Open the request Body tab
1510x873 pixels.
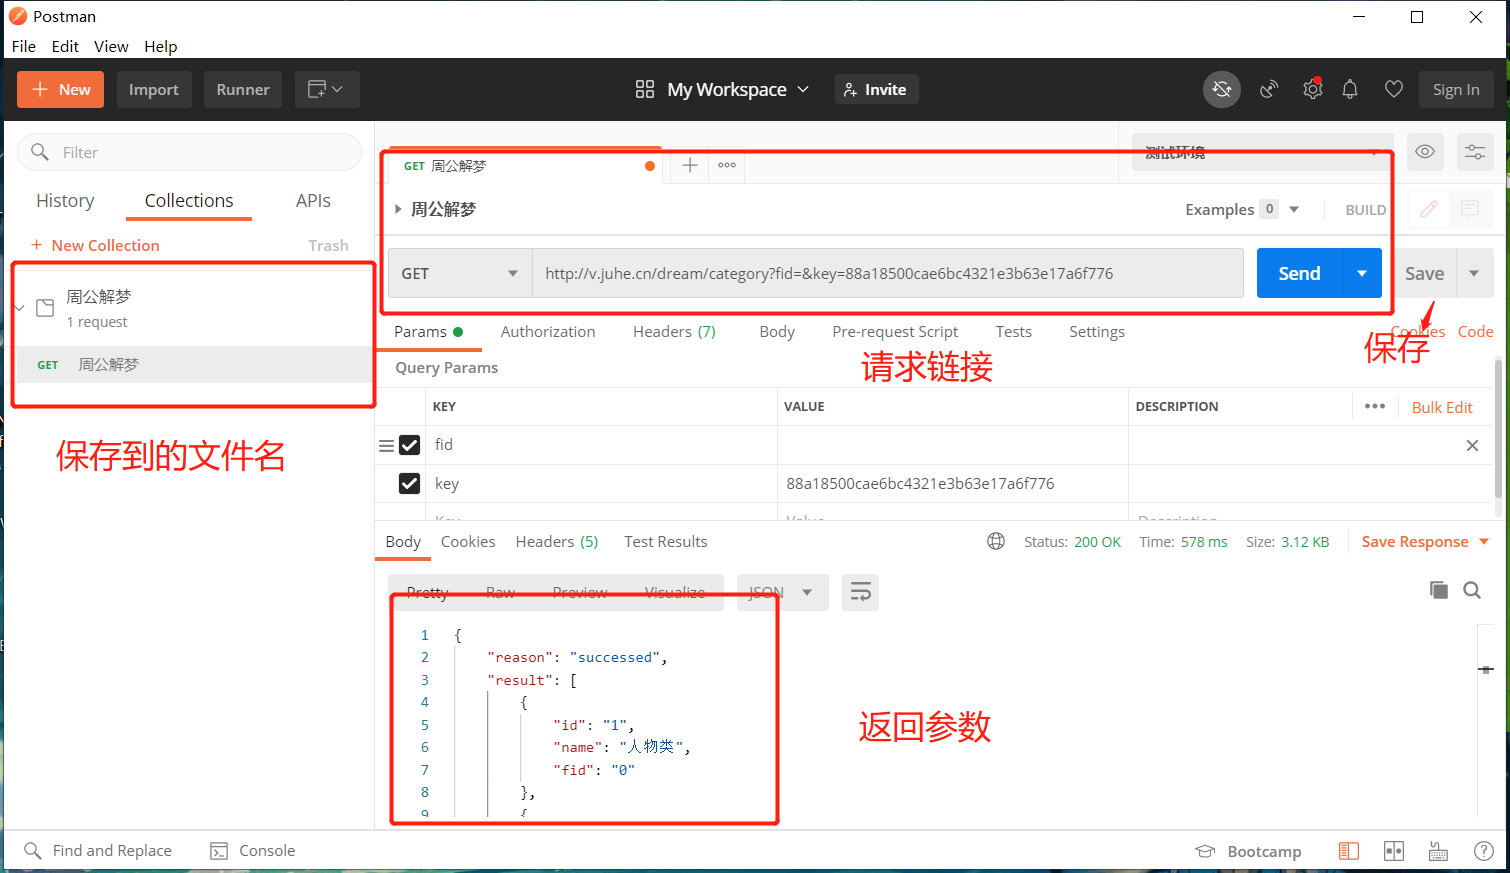tap(777, 332)
